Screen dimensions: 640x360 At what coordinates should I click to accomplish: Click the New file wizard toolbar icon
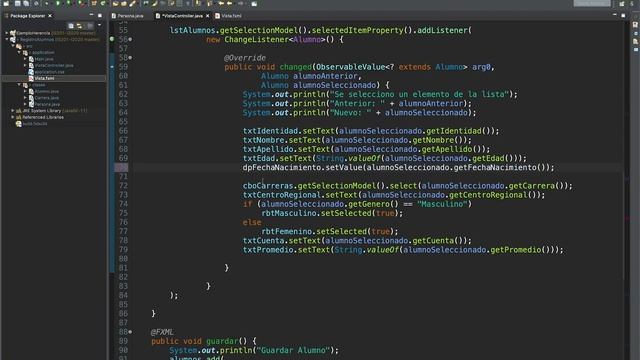(x=6, y=4)
